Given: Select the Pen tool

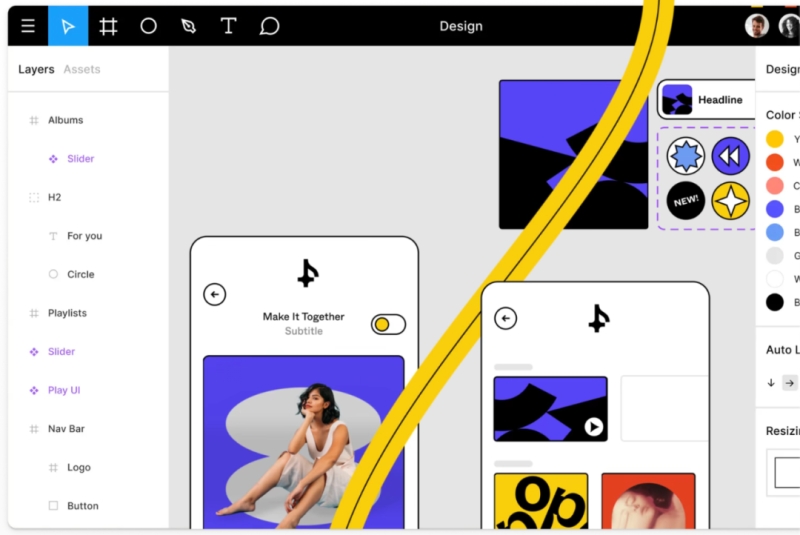Looking at the screenshot, I should pyautogui.click(x=188, y=26).
